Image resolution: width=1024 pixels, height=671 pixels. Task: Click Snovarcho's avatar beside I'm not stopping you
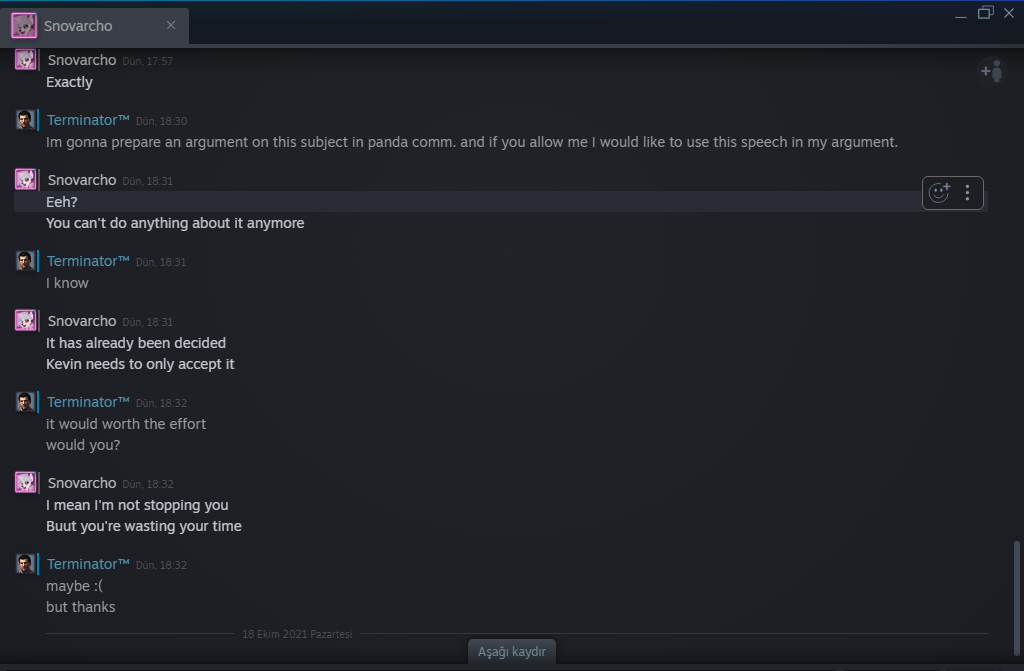25,483
